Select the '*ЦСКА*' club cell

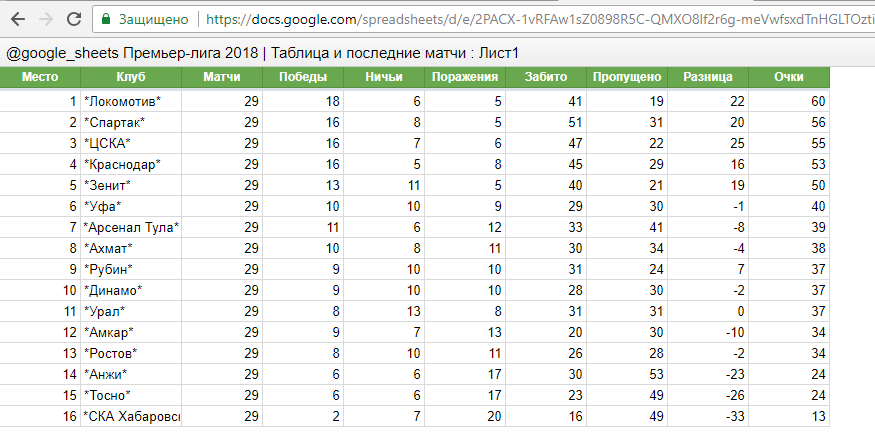tap(131, 143)
